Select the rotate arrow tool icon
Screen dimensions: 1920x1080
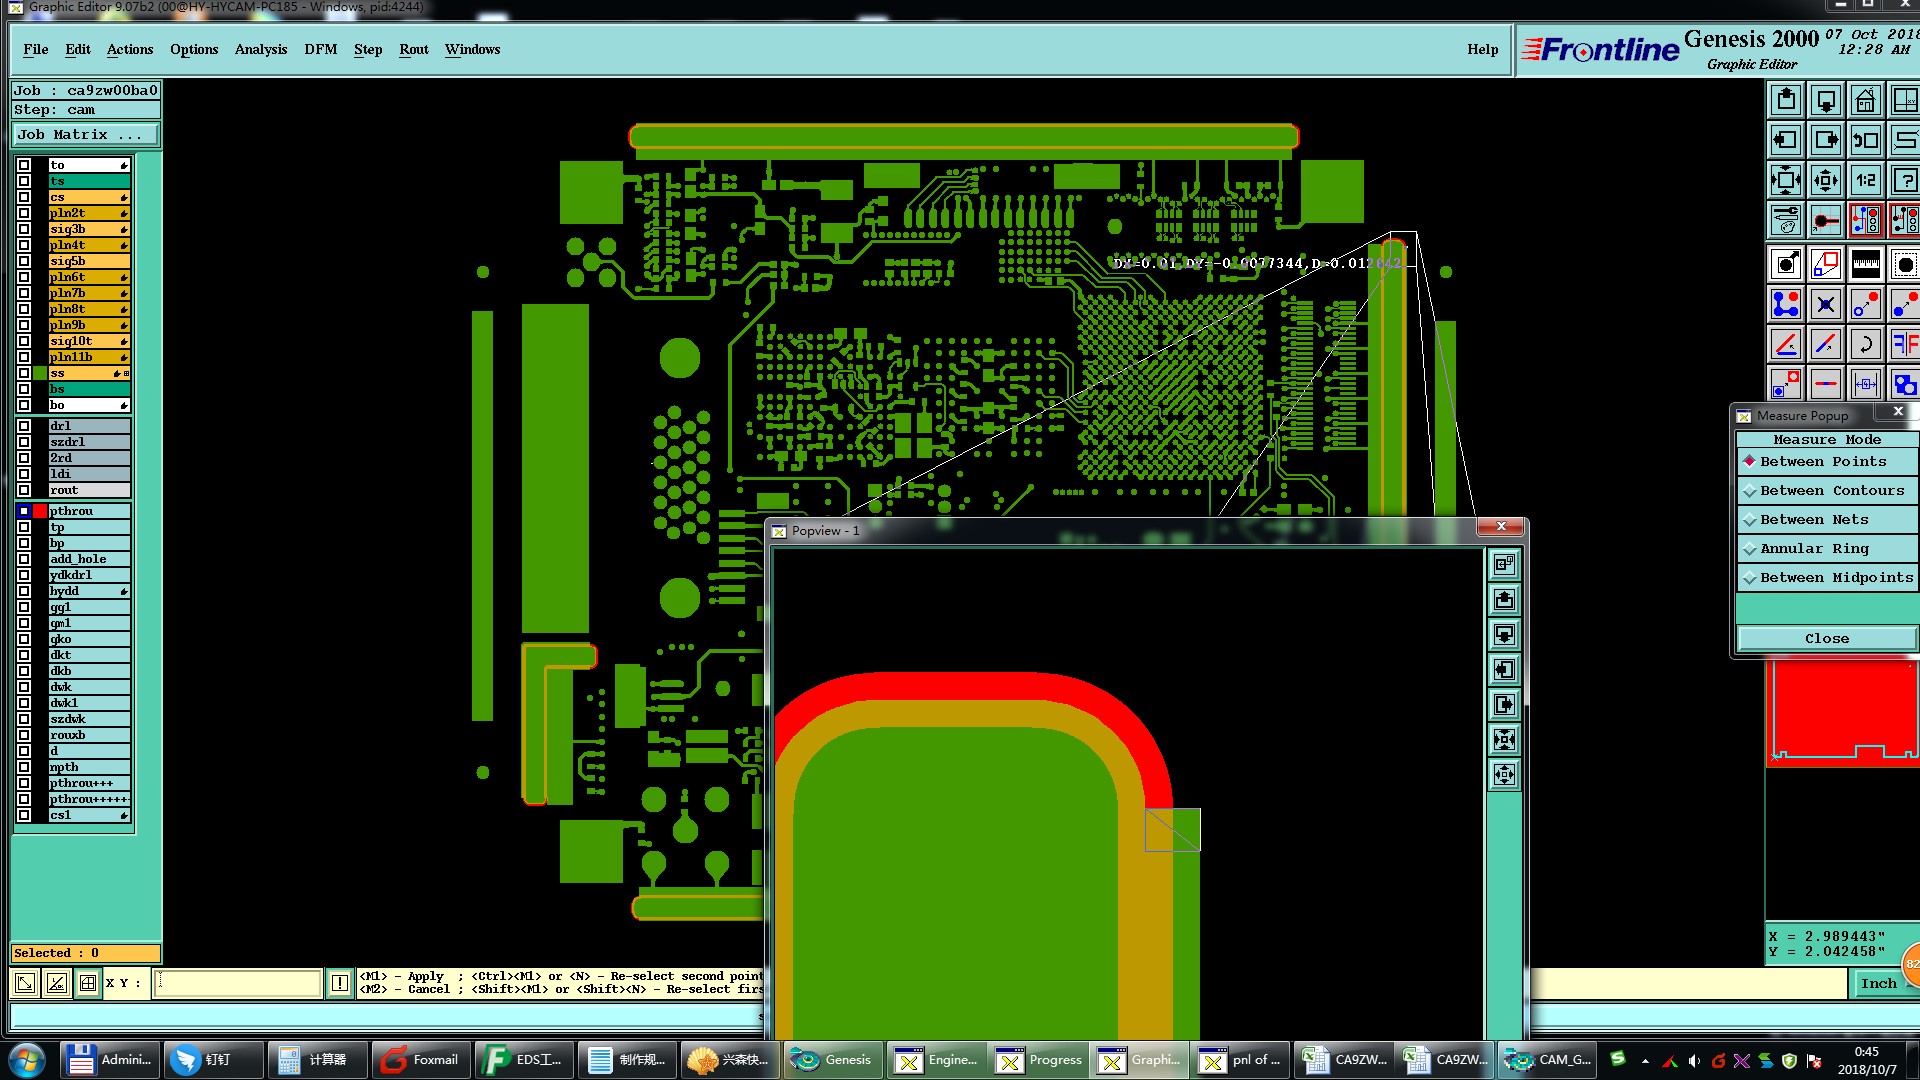(x=1865, y=345)
